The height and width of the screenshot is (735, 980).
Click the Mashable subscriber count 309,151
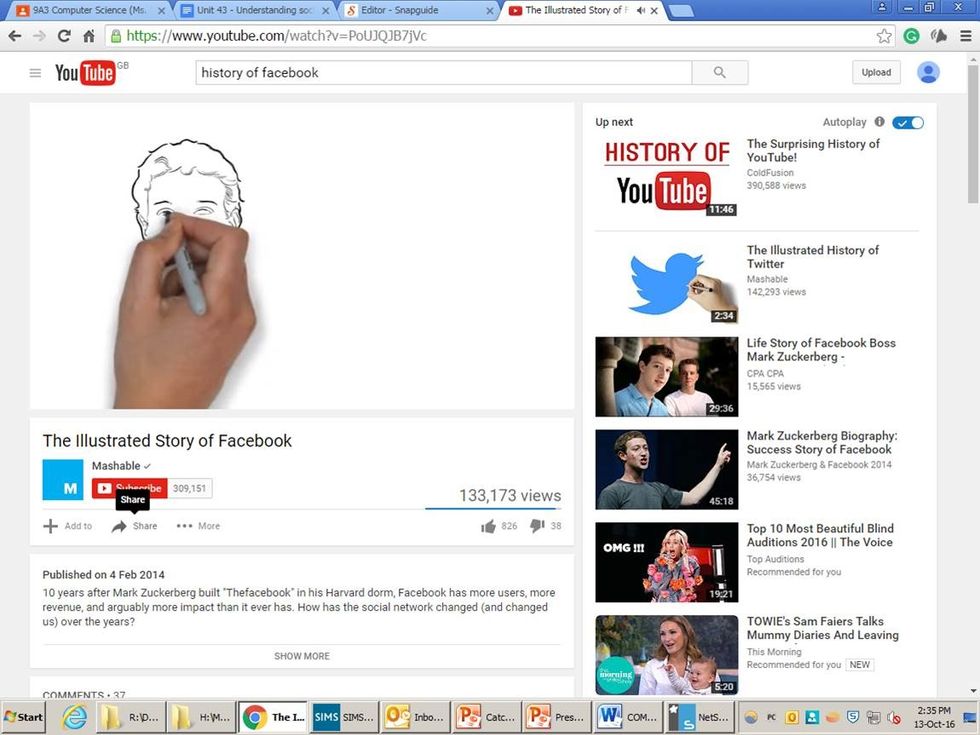point(190,488)
